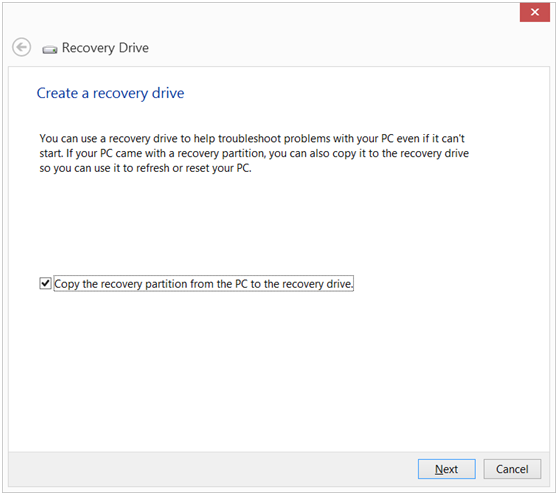The height and width of the screenshot is (495, 558).
Task: Click the empty white area below the checkbox
Action: 278,370
